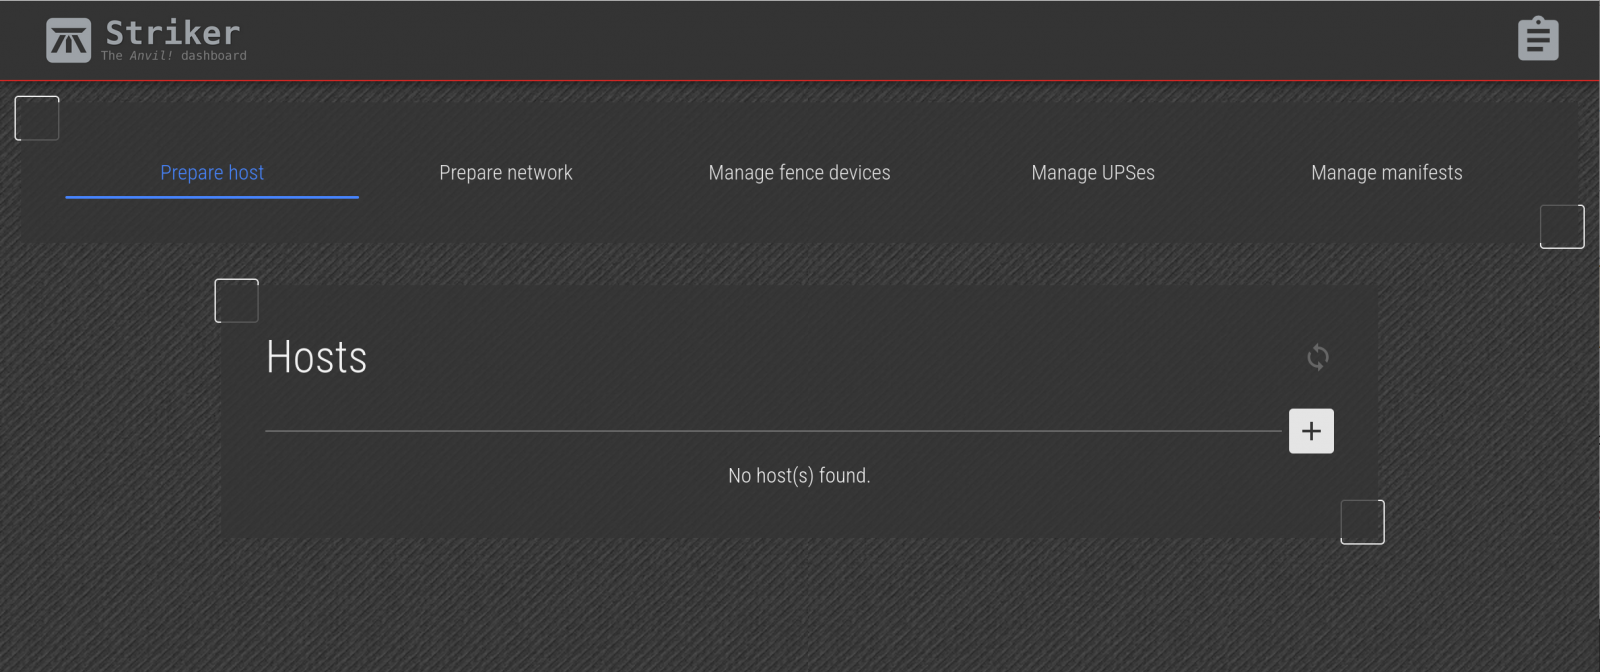Image resolution: width=1600 pixels, height=672 pixels.
Task: Click bottom-right corner square of Hosts panel
Action: (x=1362, y=522)
